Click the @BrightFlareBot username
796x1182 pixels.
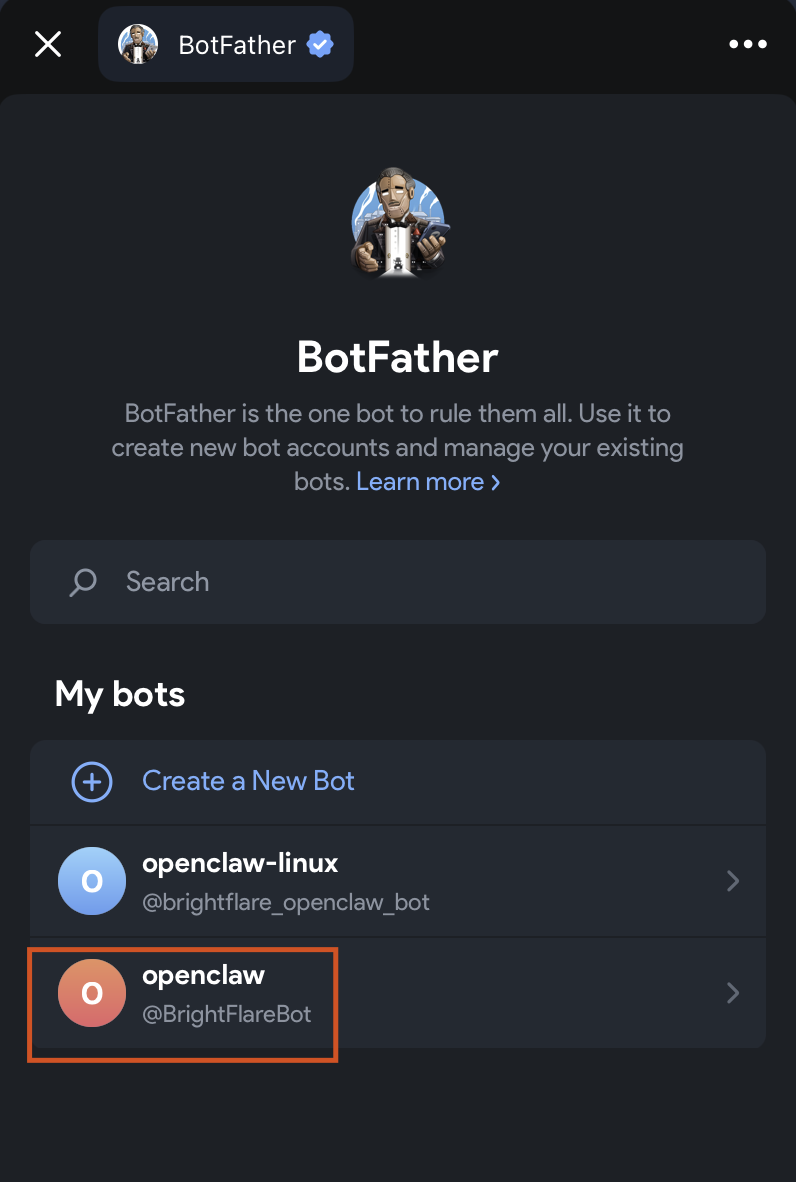(x=227, y=1014)
